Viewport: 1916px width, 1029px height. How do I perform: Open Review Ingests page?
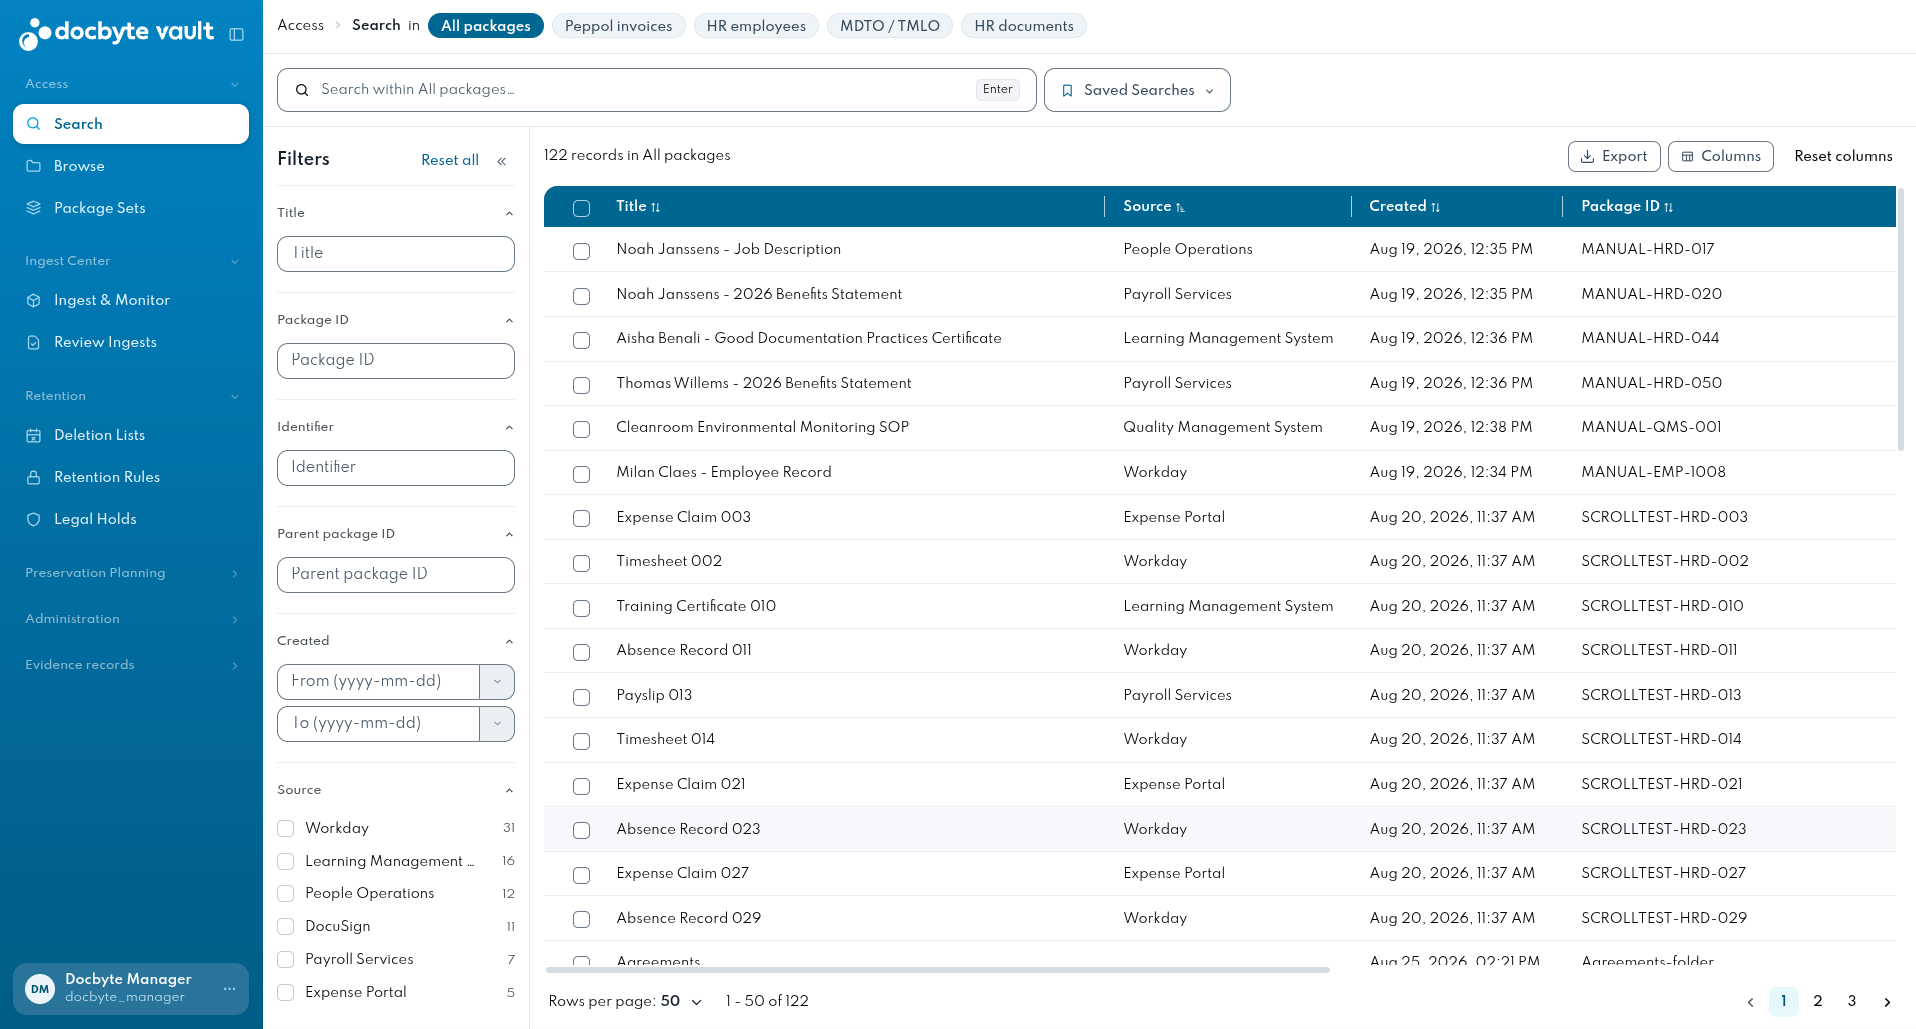(131, 342)
